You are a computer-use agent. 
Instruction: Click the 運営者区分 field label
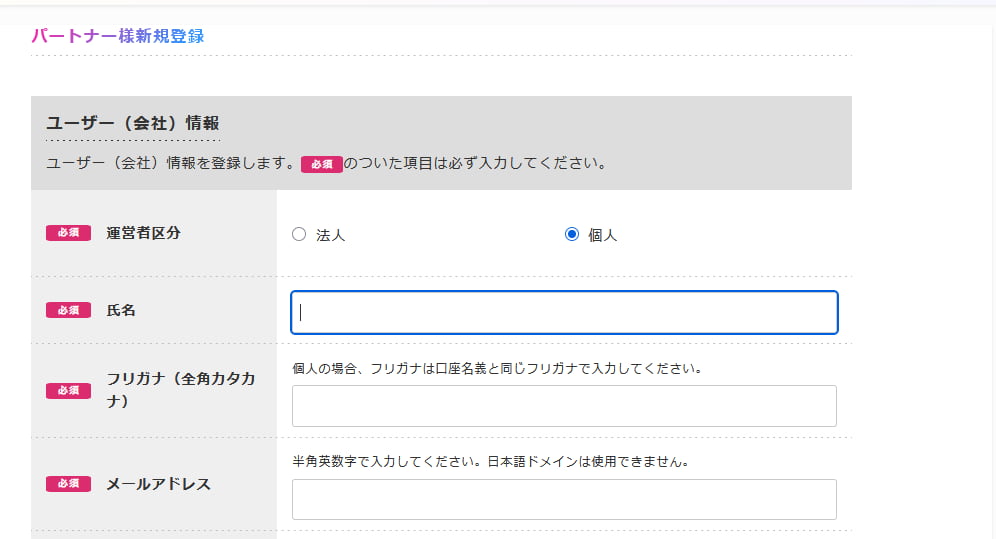[x=144, y=233]
